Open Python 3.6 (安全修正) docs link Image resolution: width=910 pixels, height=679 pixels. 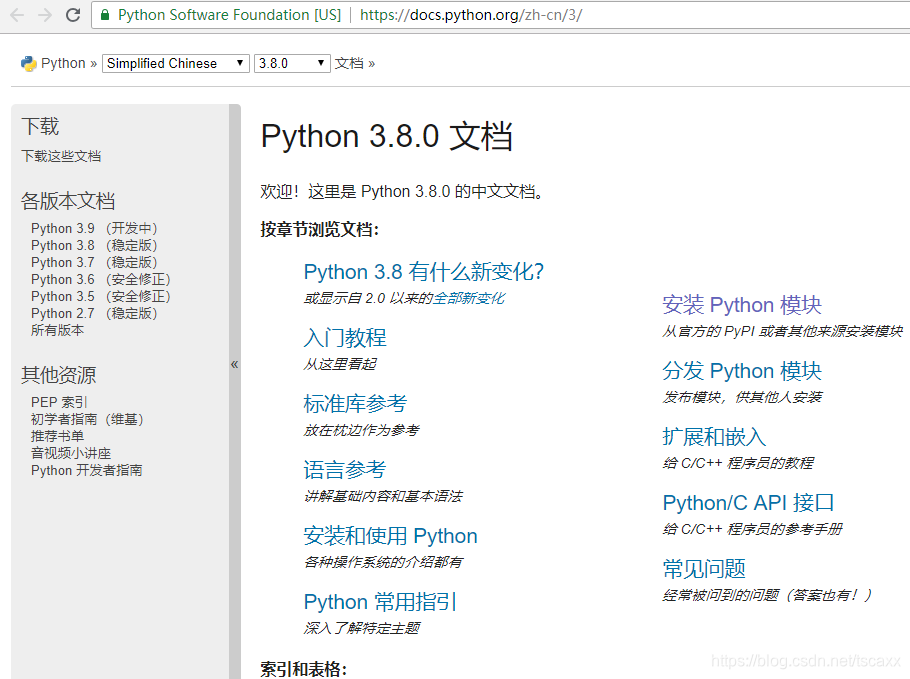pyautogui.click(x=101, y=279)
